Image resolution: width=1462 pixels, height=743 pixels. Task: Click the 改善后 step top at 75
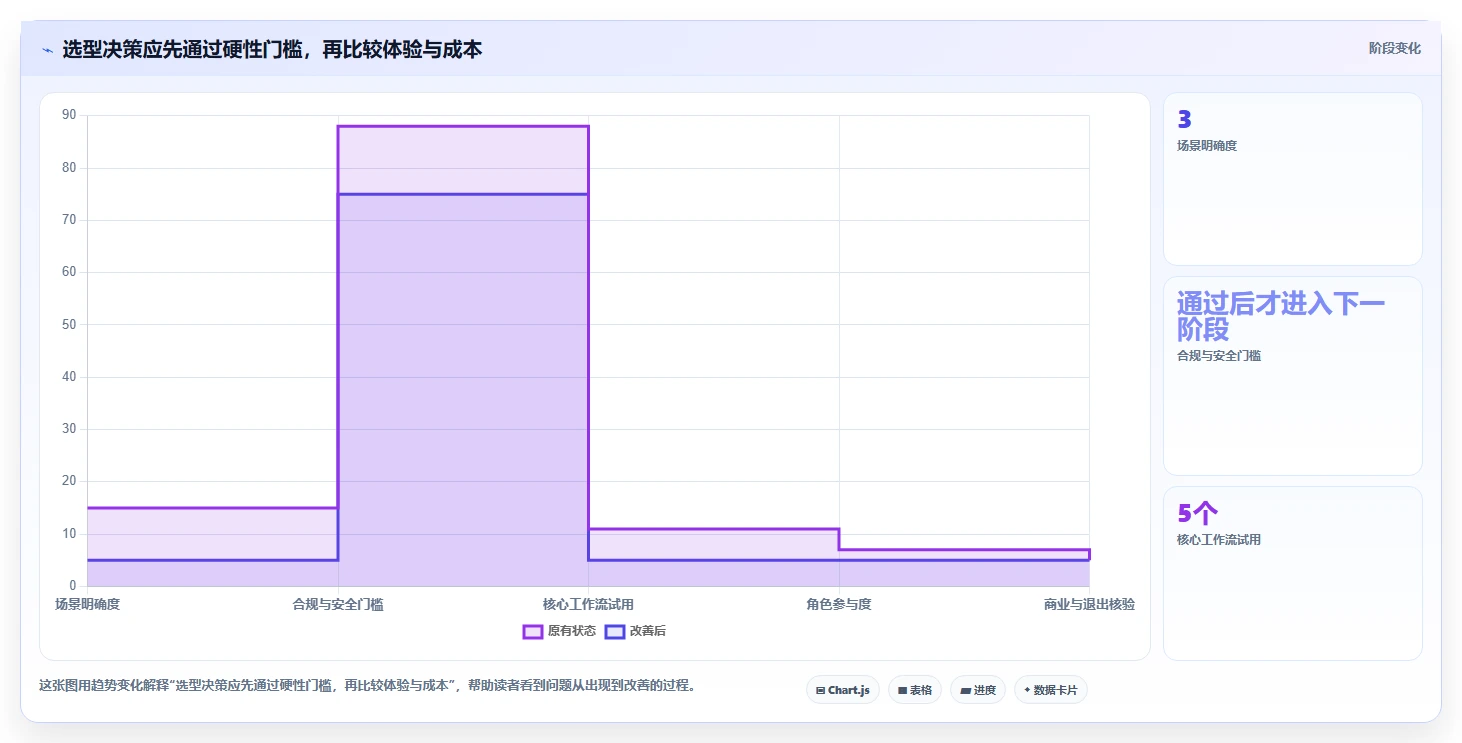pyautogui.click(x=463, y=194)
